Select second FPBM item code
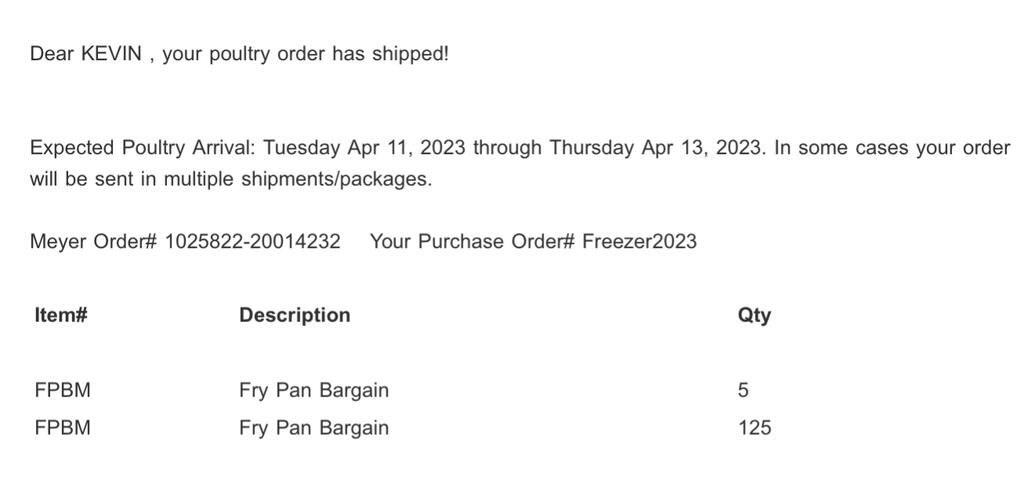Viewport: 1024px width, 492px height. coord(63,428)
